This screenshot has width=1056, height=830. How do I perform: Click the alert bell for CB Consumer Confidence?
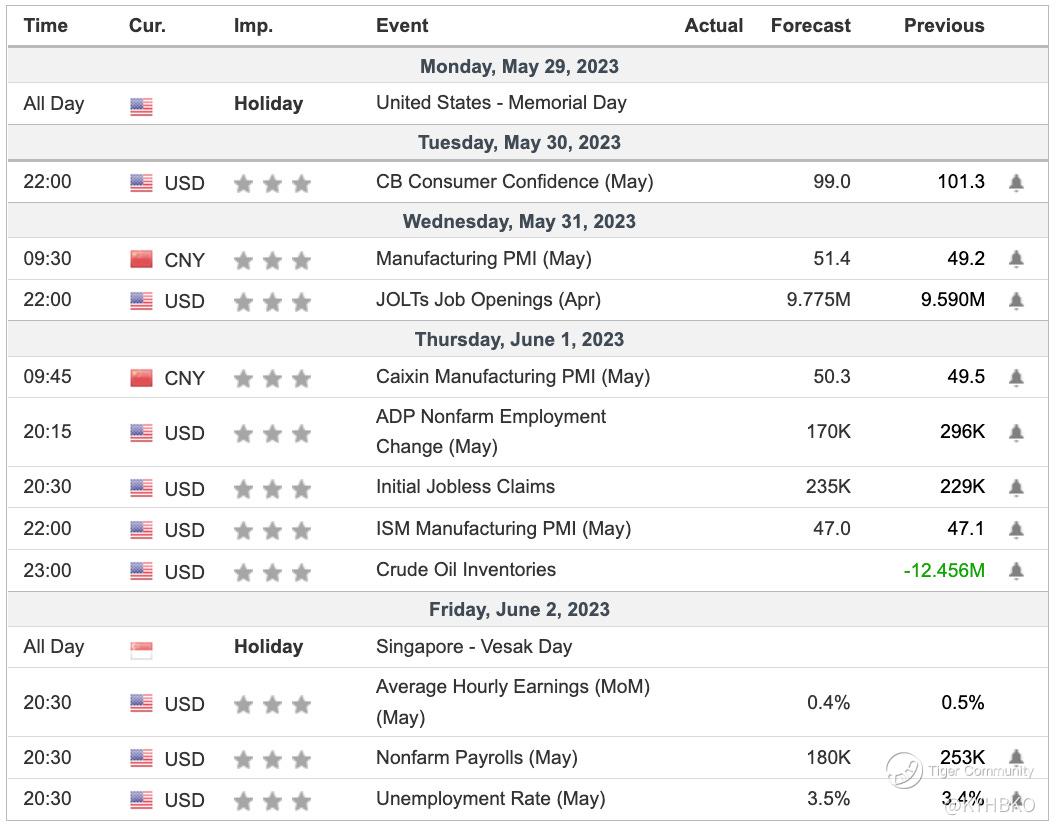coord(1016,183)
